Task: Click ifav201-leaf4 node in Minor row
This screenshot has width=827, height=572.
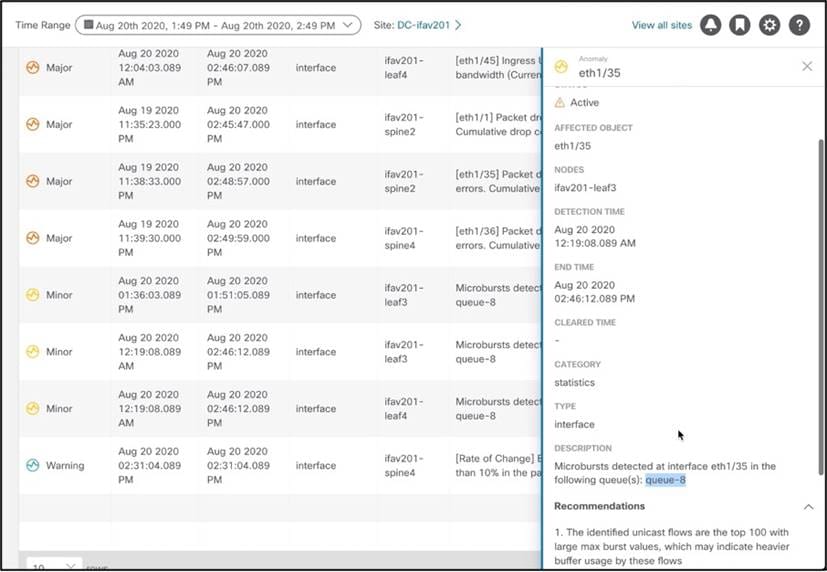Action: tap(403, 409)
